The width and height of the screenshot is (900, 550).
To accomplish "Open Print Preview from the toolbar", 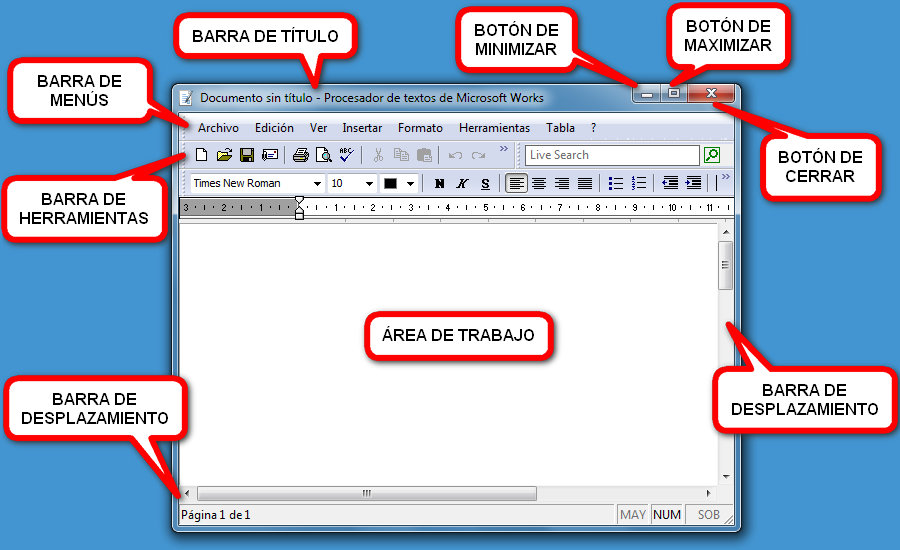I will tap(323, 155).
